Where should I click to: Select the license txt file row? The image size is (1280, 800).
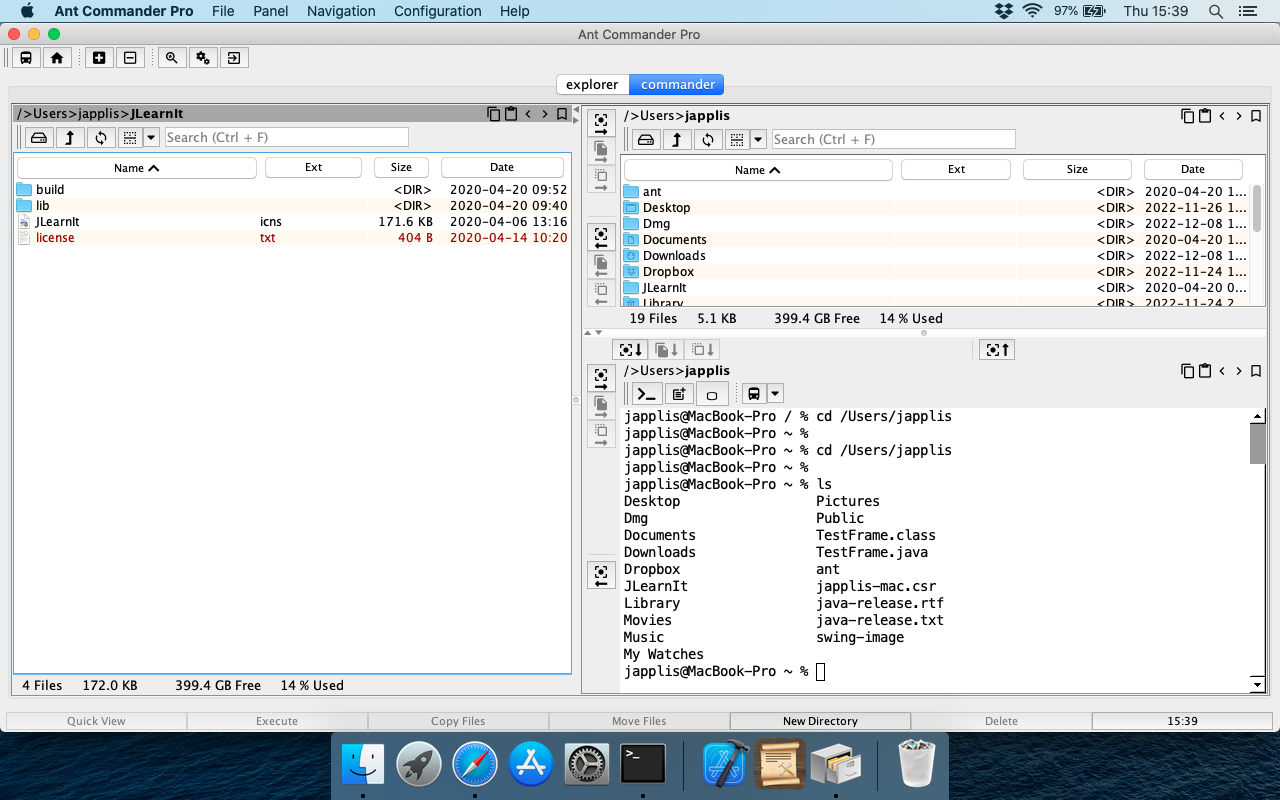coord(292,238)
